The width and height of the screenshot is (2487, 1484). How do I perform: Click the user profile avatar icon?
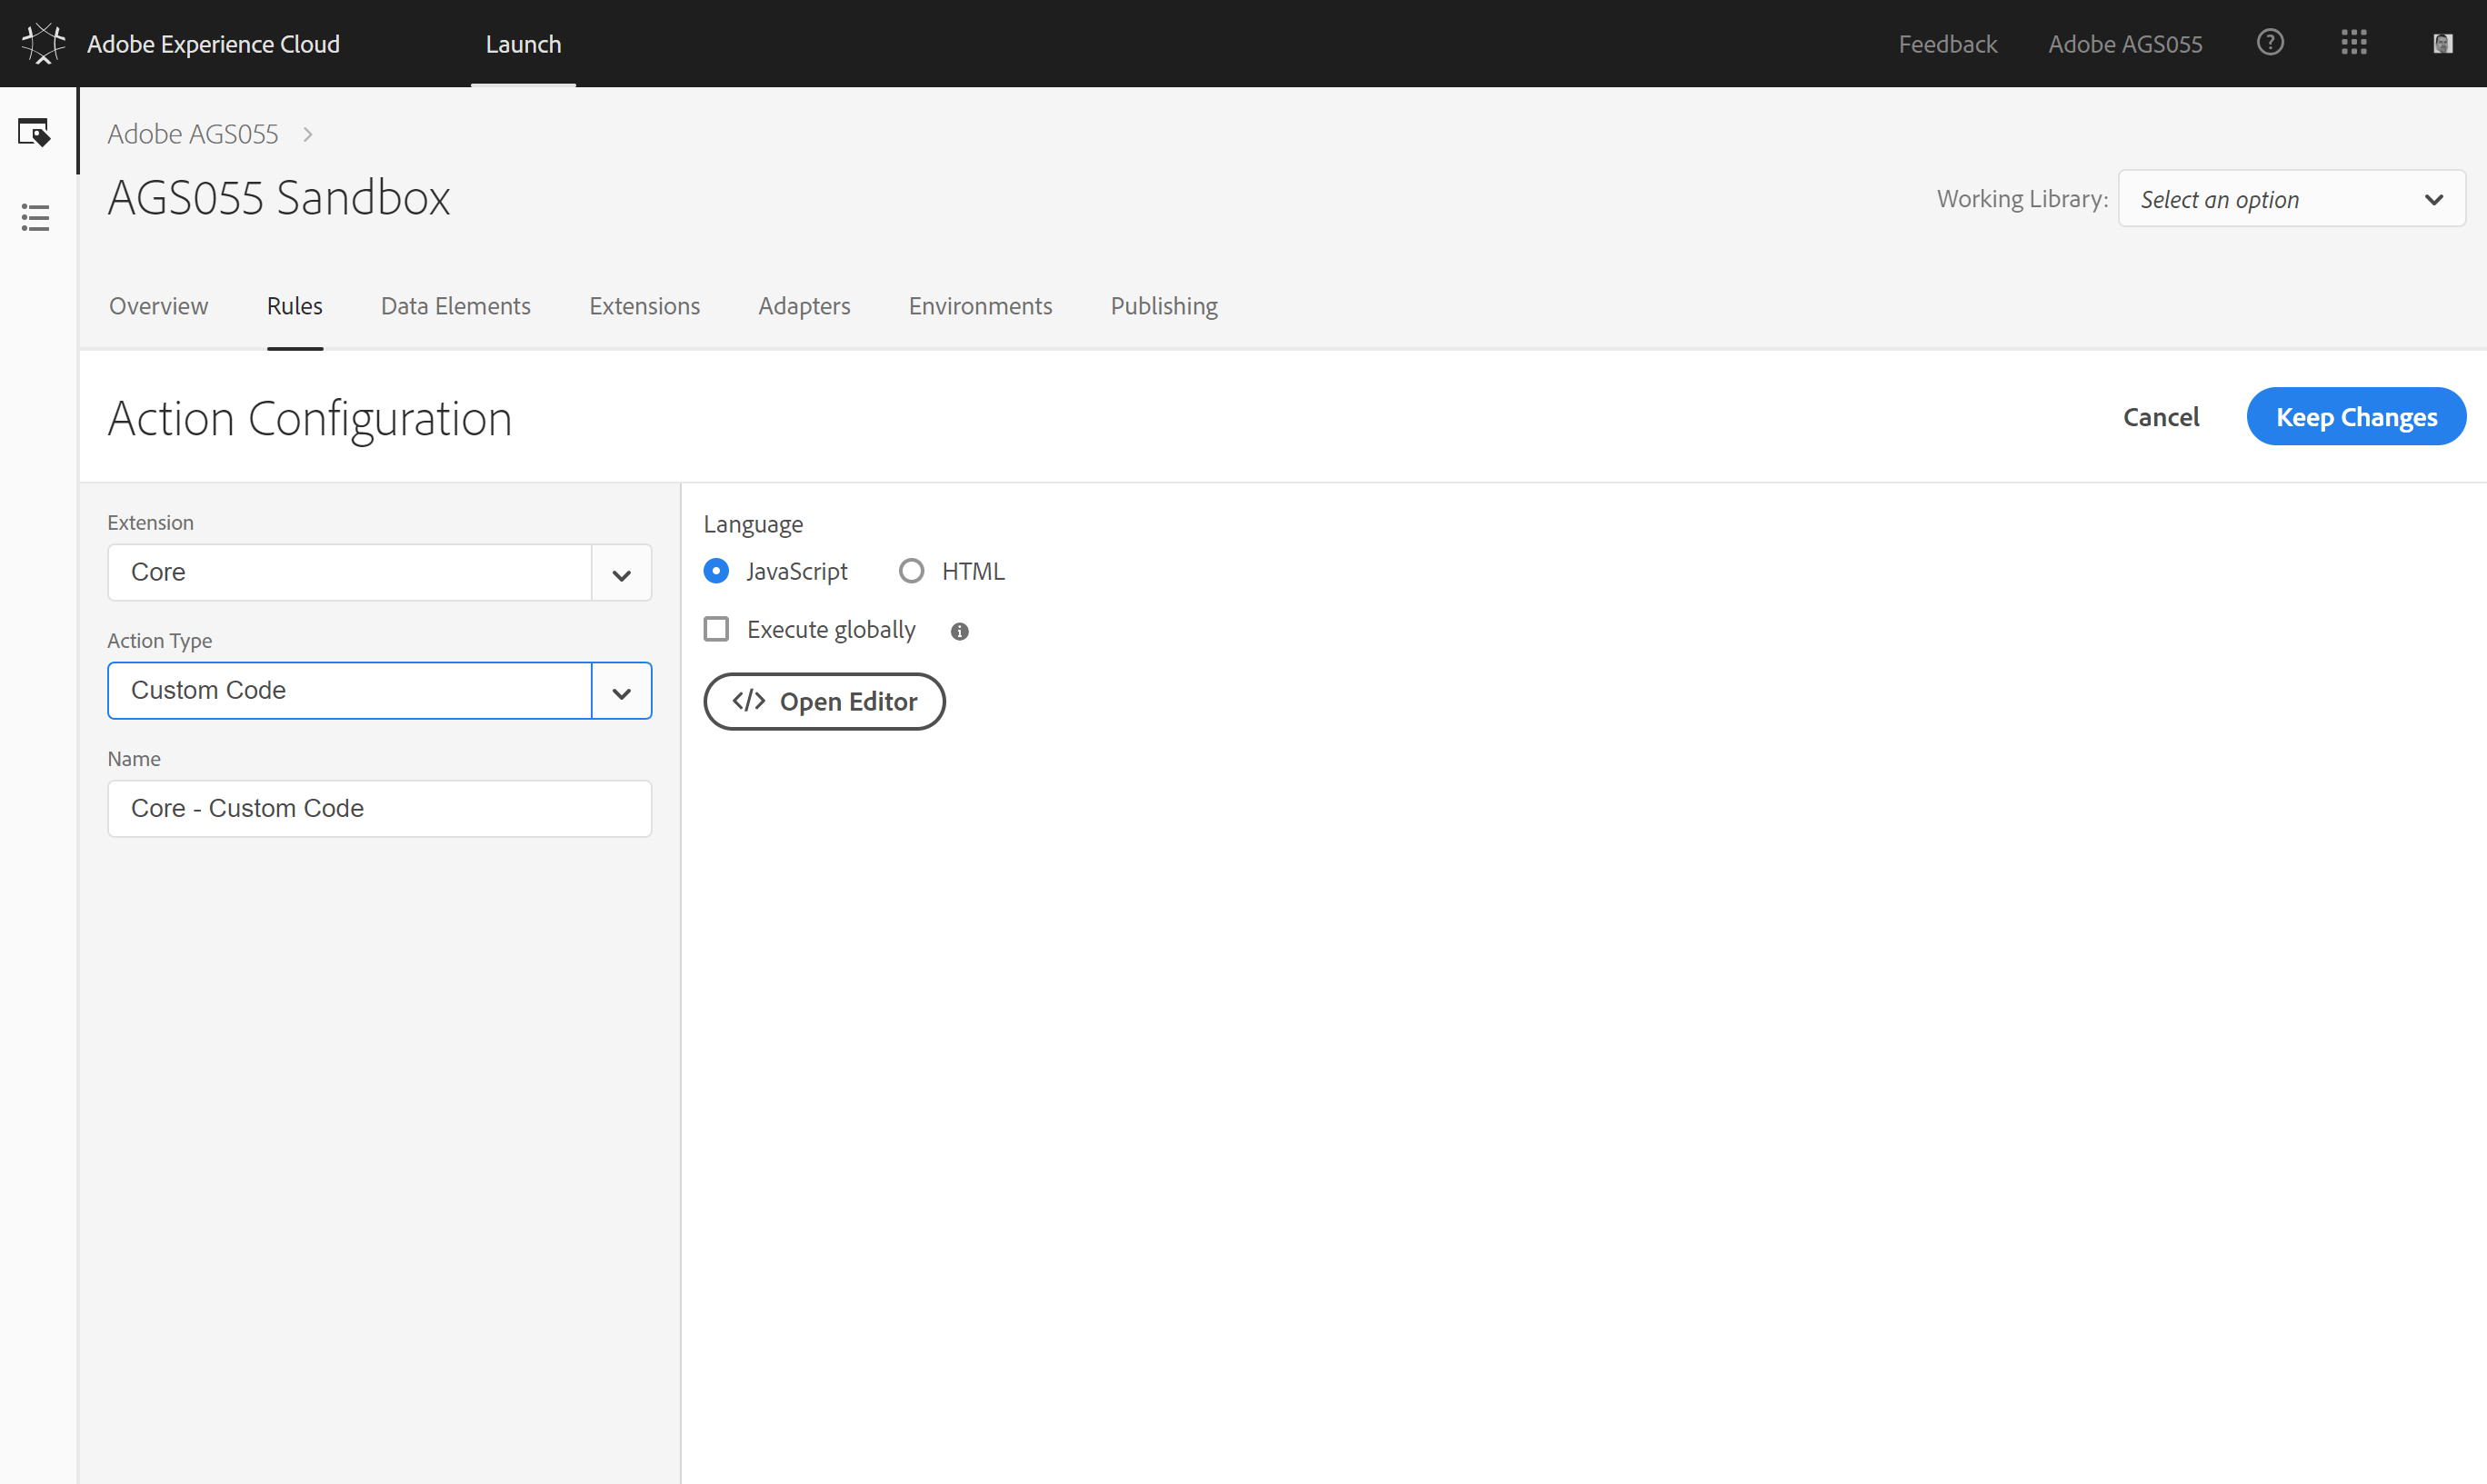pos(2442,43)
